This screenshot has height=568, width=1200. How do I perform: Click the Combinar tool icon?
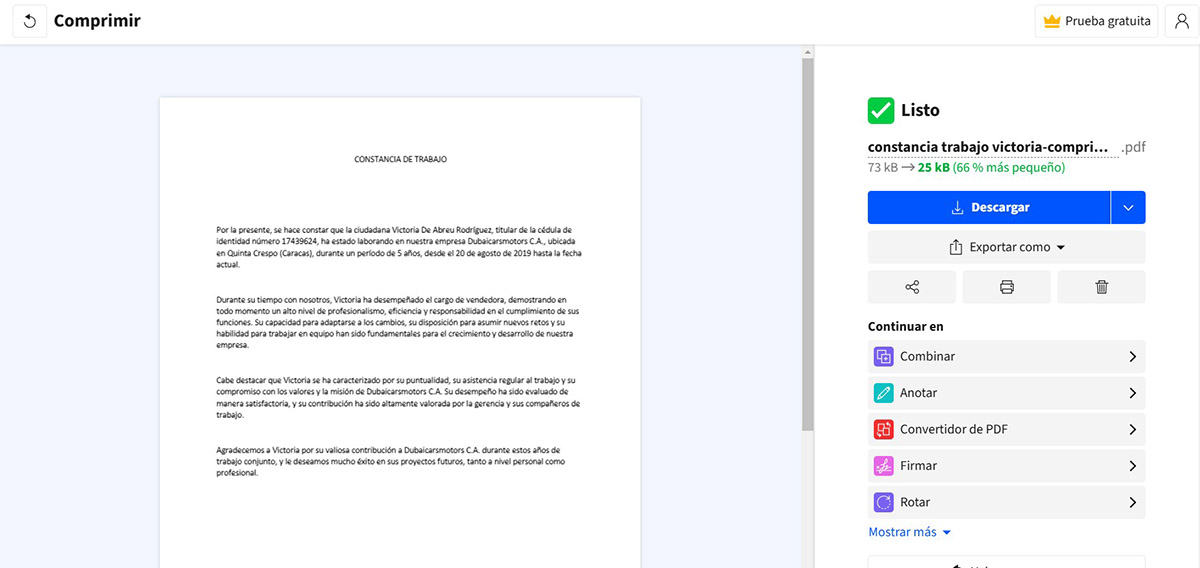(883, 357)
